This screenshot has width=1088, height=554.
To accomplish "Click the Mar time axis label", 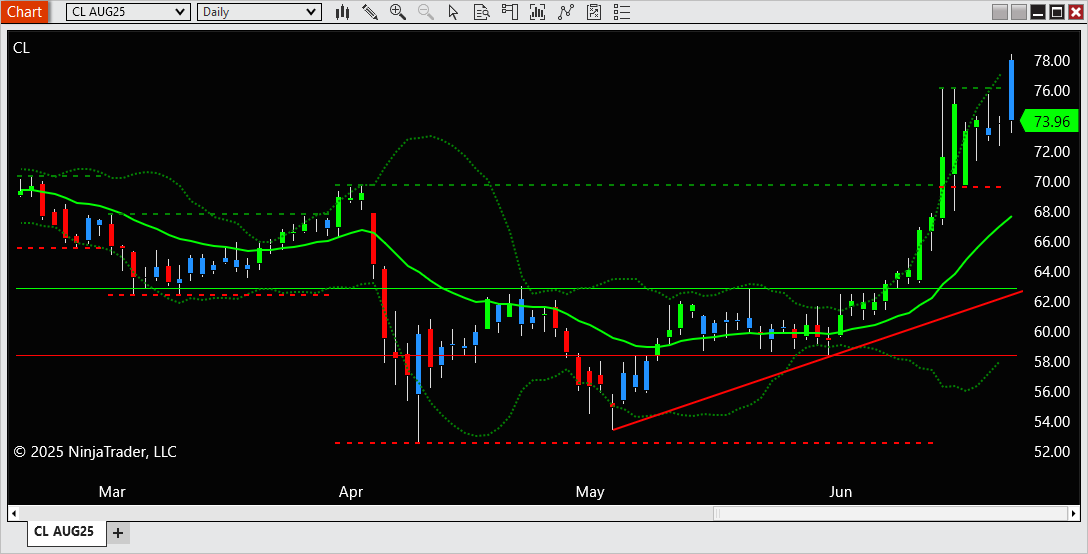I will (x=112, y=492).
